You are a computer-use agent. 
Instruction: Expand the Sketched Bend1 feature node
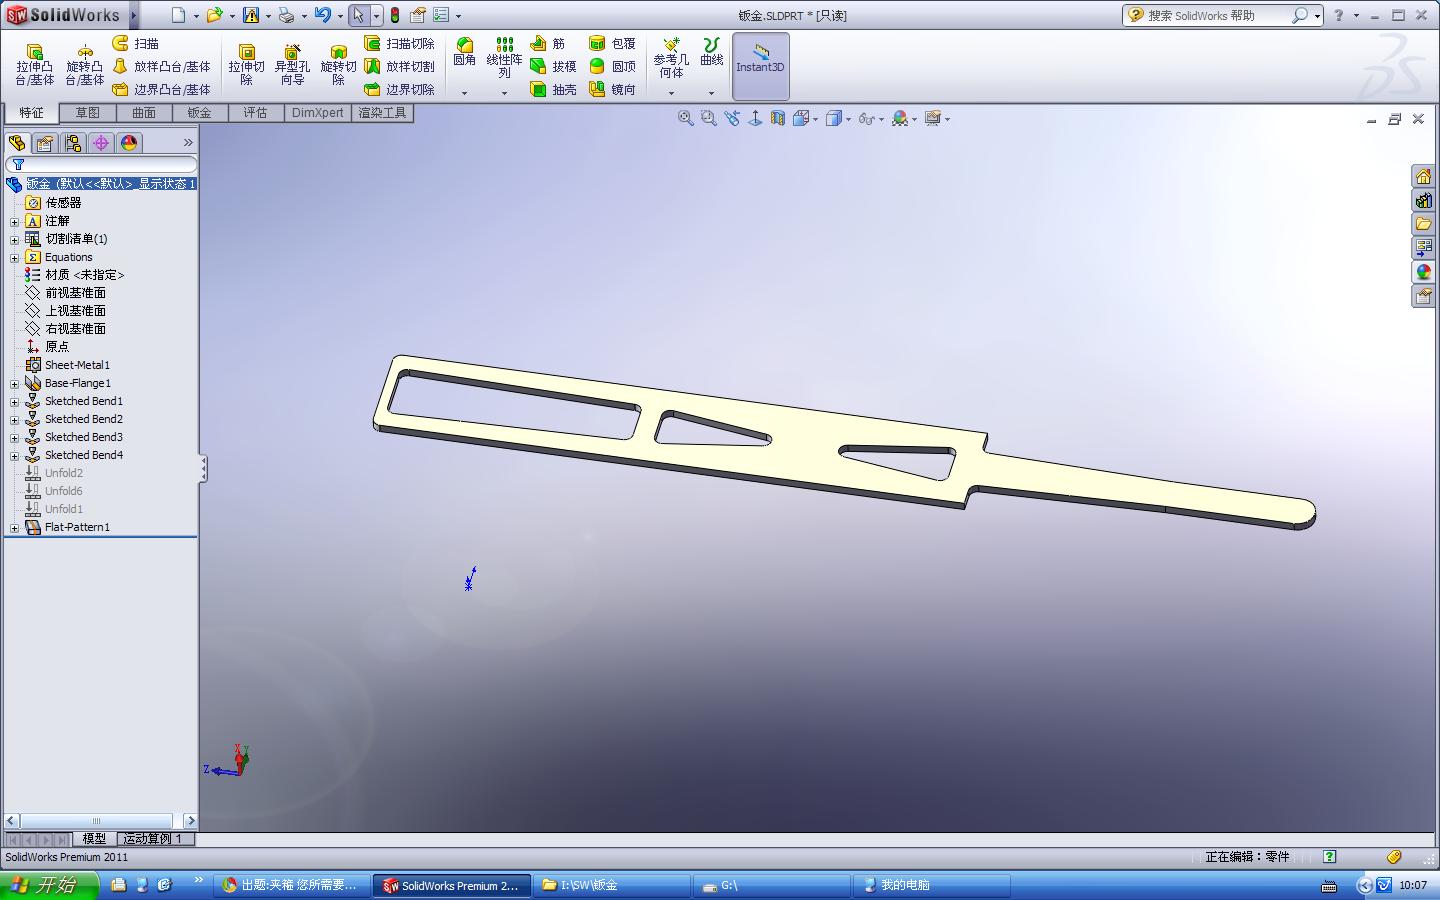(14, 401)
